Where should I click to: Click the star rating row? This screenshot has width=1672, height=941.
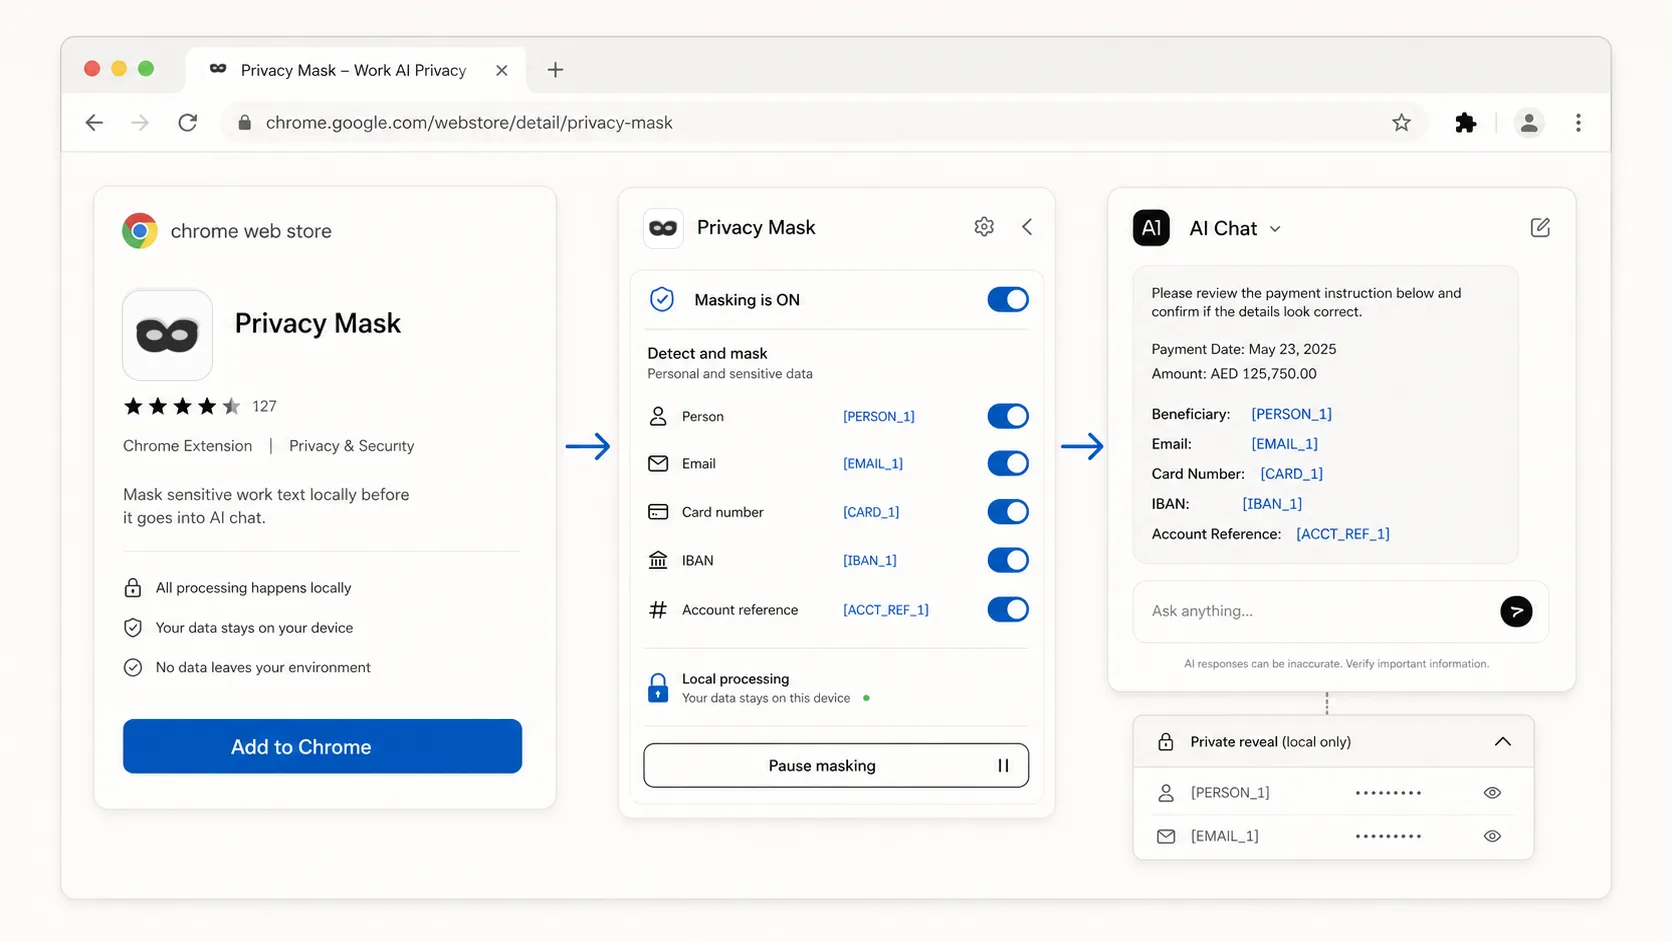click(x=182, y=406)
